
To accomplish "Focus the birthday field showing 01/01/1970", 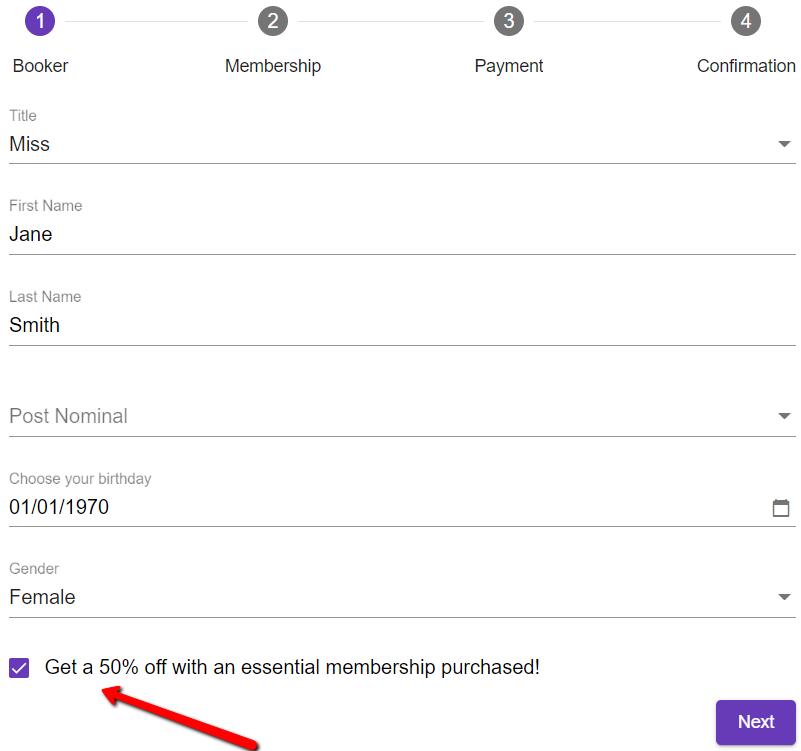I will [402, 507].
